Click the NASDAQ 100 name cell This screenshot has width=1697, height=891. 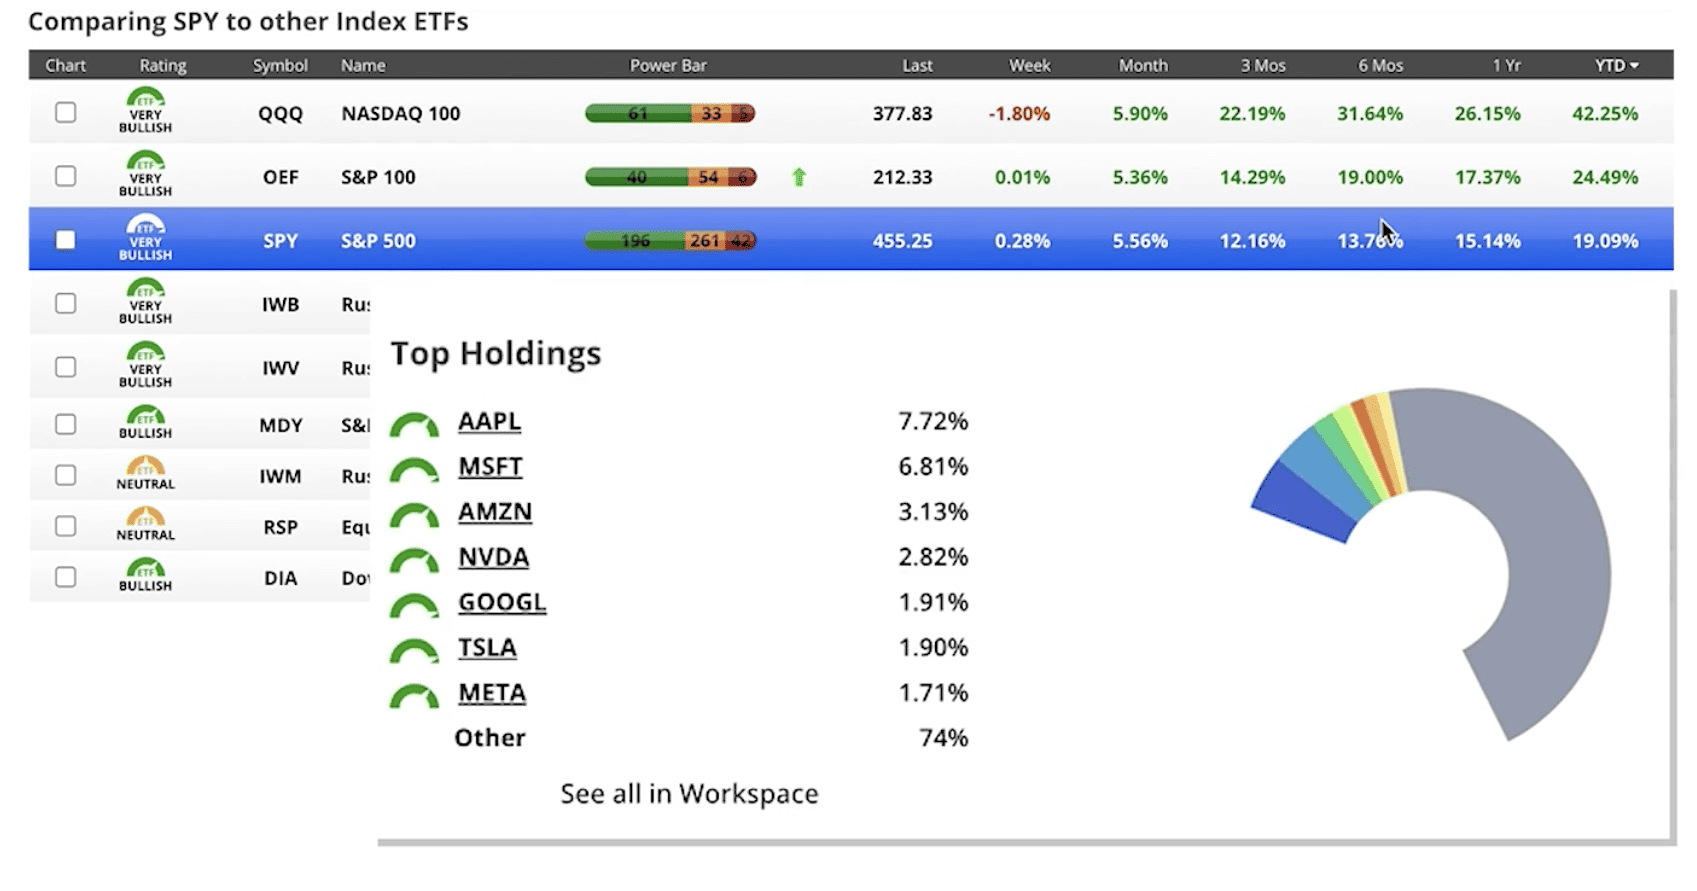click(401, 113)
